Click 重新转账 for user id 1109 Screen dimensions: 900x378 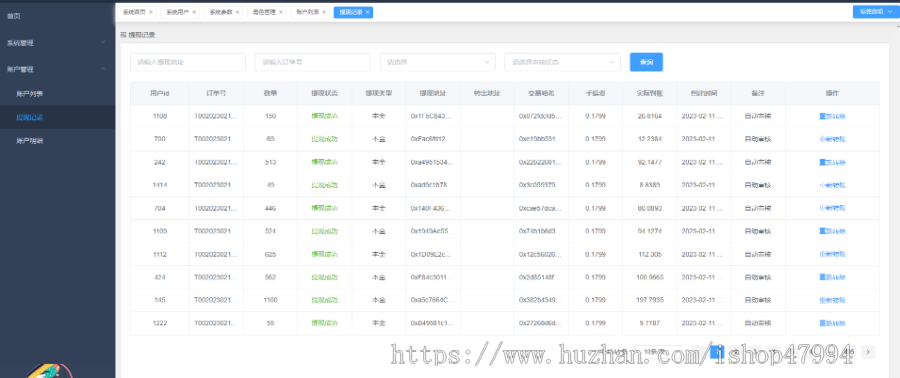[x=832, y=231]
